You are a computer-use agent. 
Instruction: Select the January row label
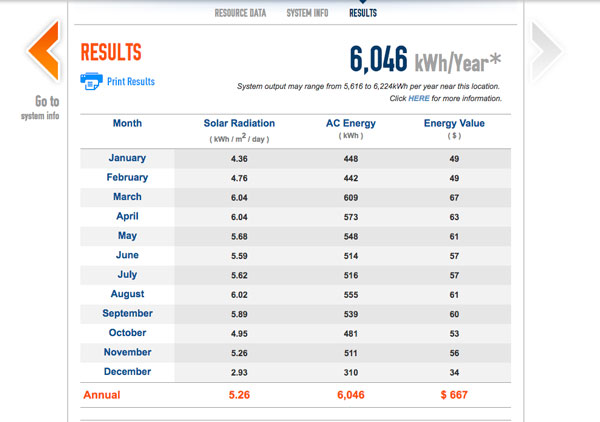[x=127, y=158]
